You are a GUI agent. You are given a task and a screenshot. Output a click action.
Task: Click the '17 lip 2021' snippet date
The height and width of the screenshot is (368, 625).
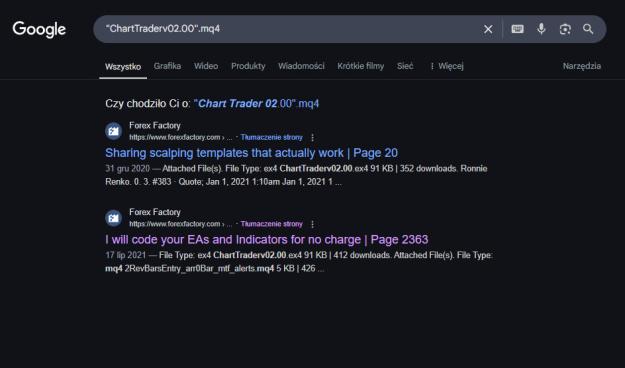coord(126,255)
